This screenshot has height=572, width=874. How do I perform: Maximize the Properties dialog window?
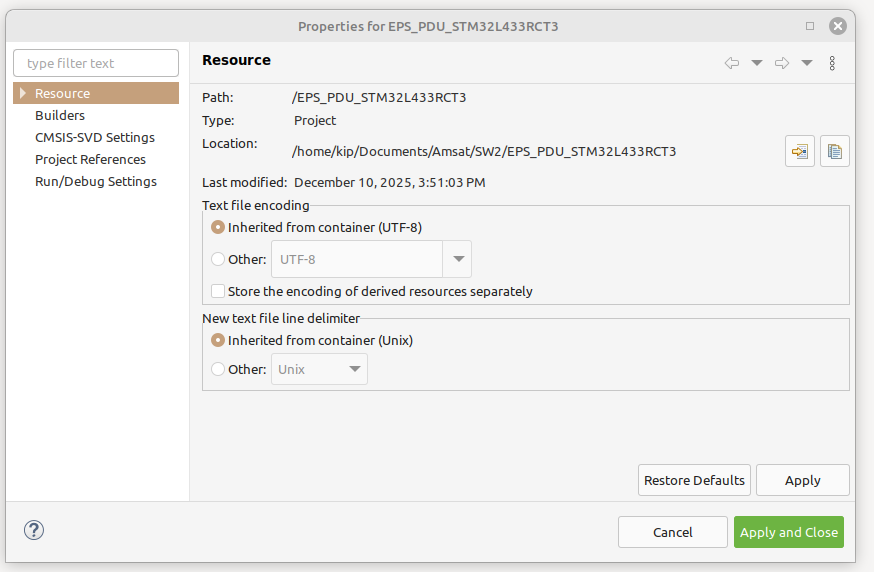810,26
